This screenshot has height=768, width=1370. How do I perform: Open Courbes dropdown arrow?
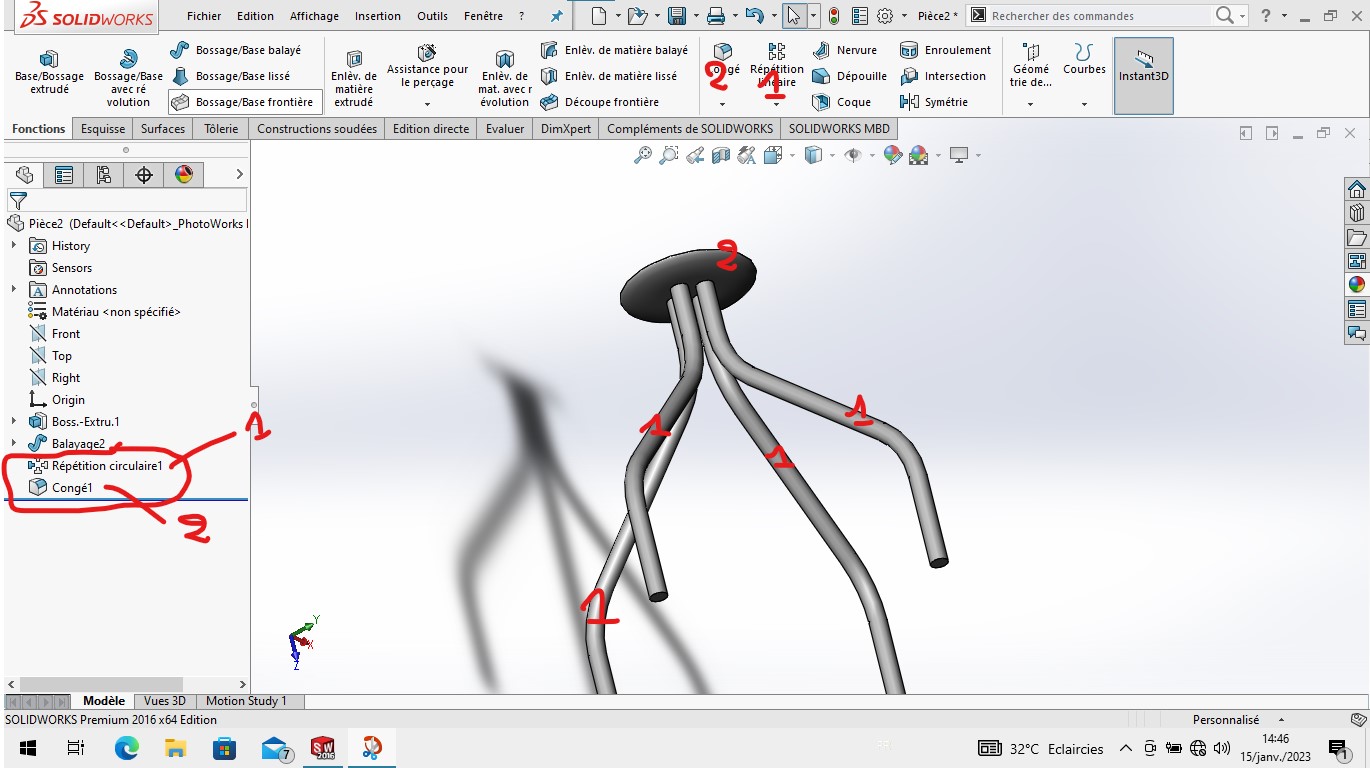tap(1084, 104)
